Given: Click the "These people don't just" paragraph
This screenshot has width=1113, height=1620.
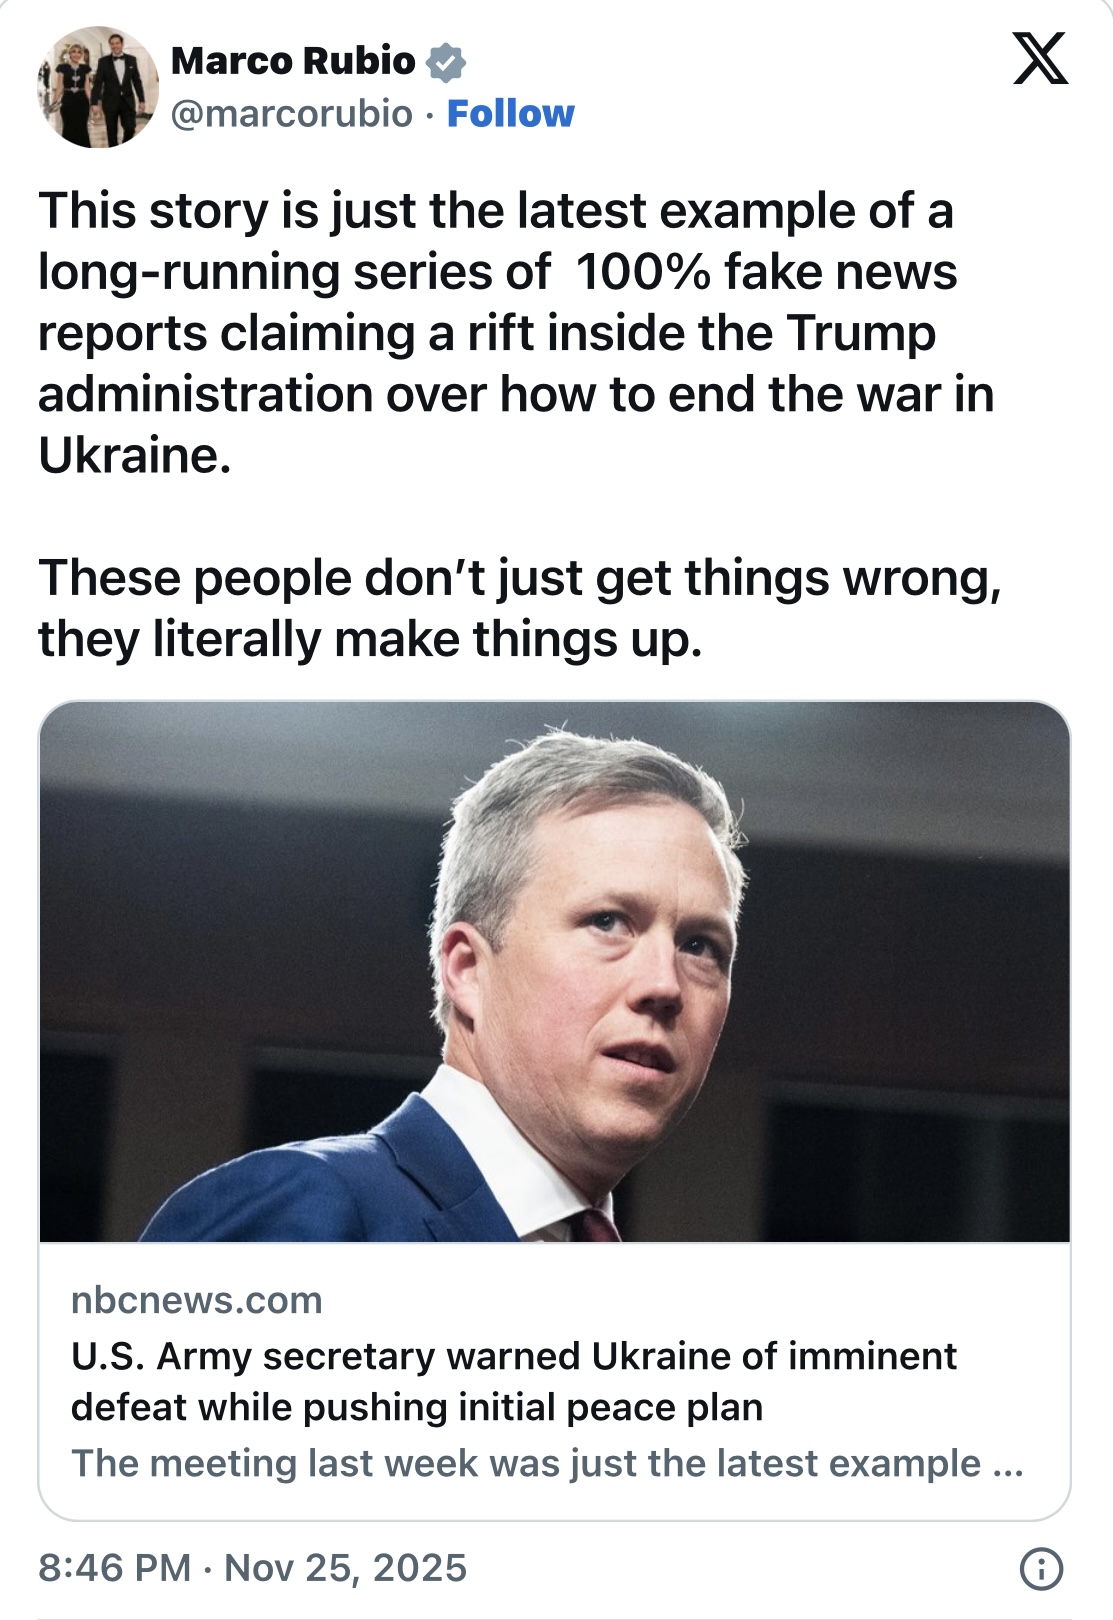Looking at the screenshot, I should [x=519, y=608].
